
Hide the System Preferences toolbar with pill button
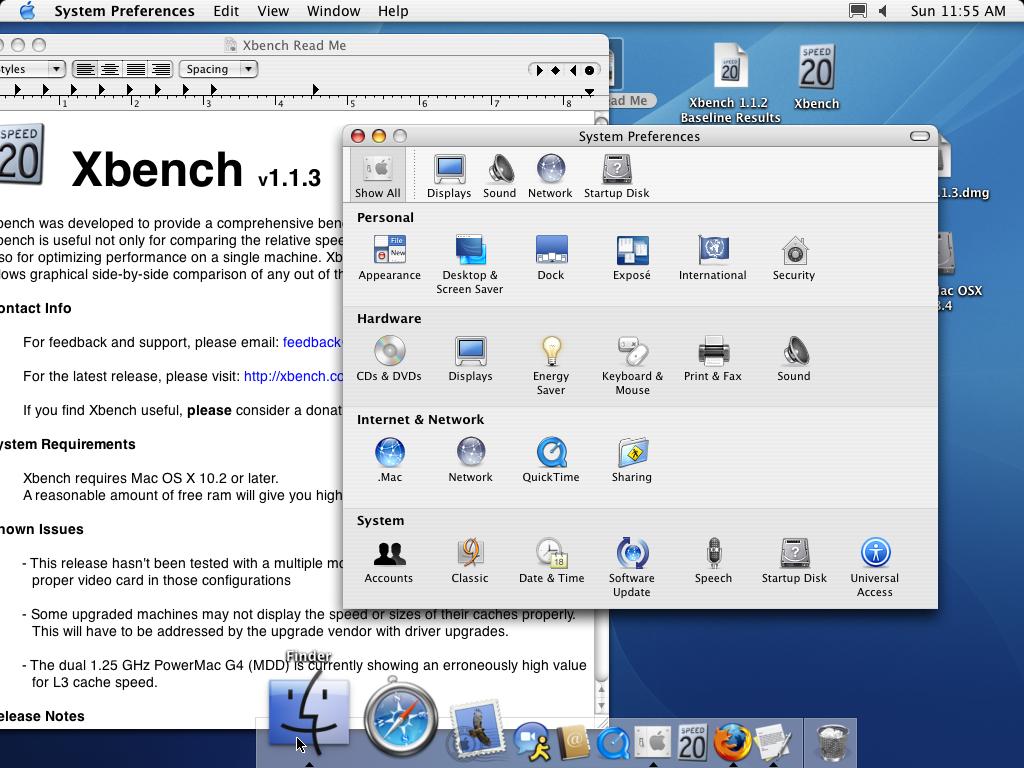point(920,136)
